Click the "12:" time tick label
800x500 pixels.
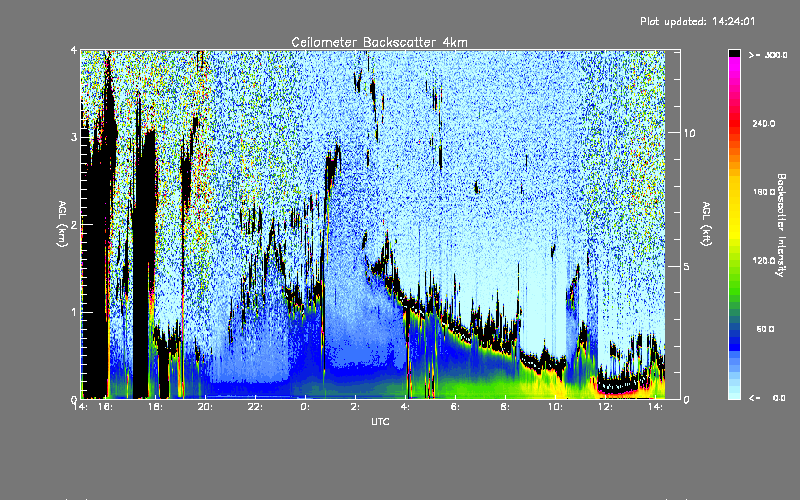click(605, 407)
